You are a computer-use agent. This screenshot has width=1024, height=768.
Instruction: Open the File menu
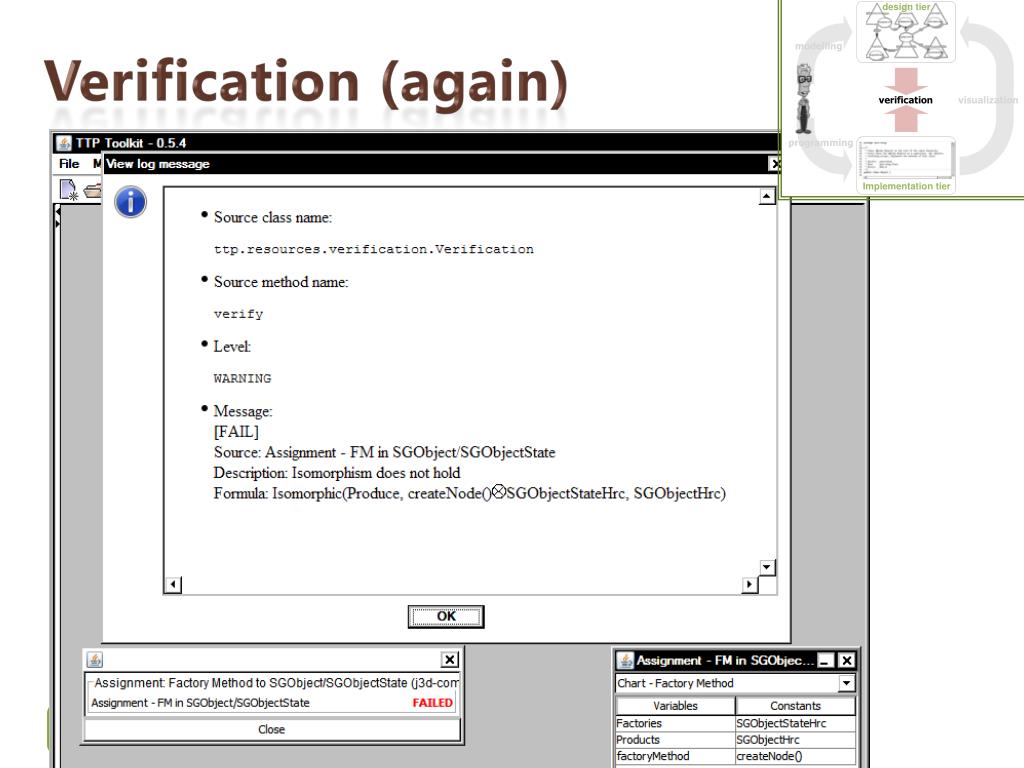[69, 164]
